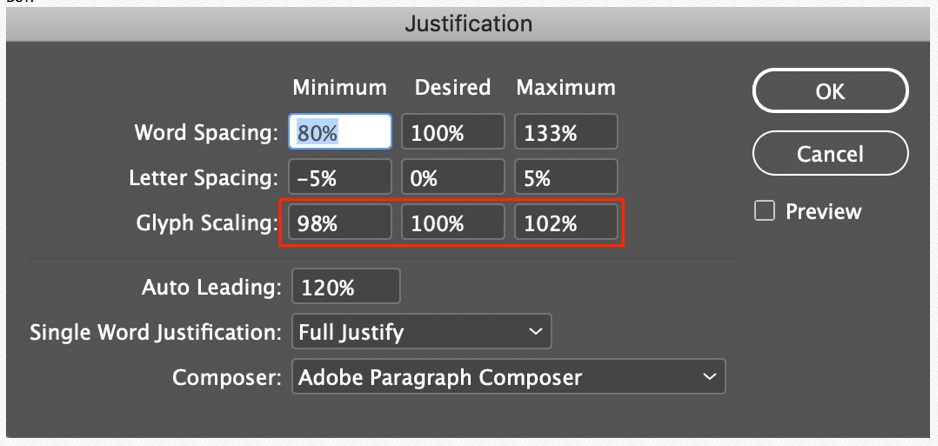The image size is (938, 446).
Task: Click the Letter Spacing label
Action: click(x=203, y=179)
